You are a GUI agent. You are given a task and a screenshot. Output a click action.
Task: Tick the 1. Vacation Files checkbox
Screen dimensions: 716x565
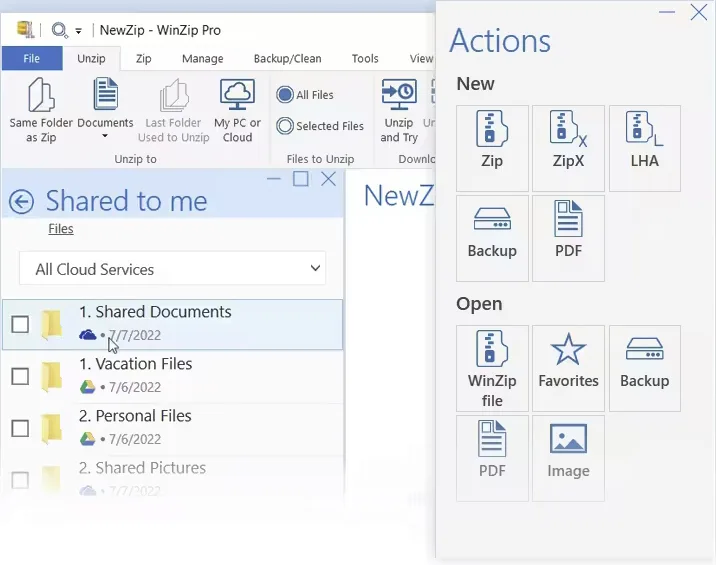20,376
